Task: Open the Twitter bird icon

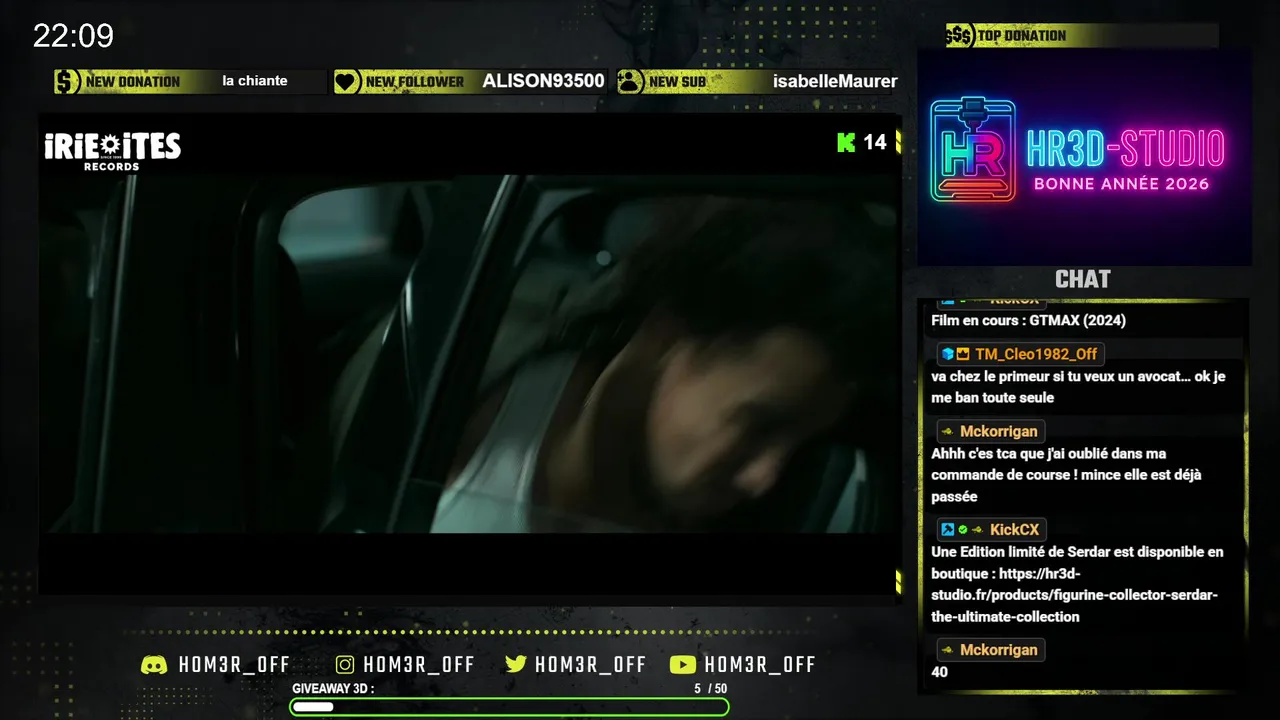Action: click(x=516, y=665)
